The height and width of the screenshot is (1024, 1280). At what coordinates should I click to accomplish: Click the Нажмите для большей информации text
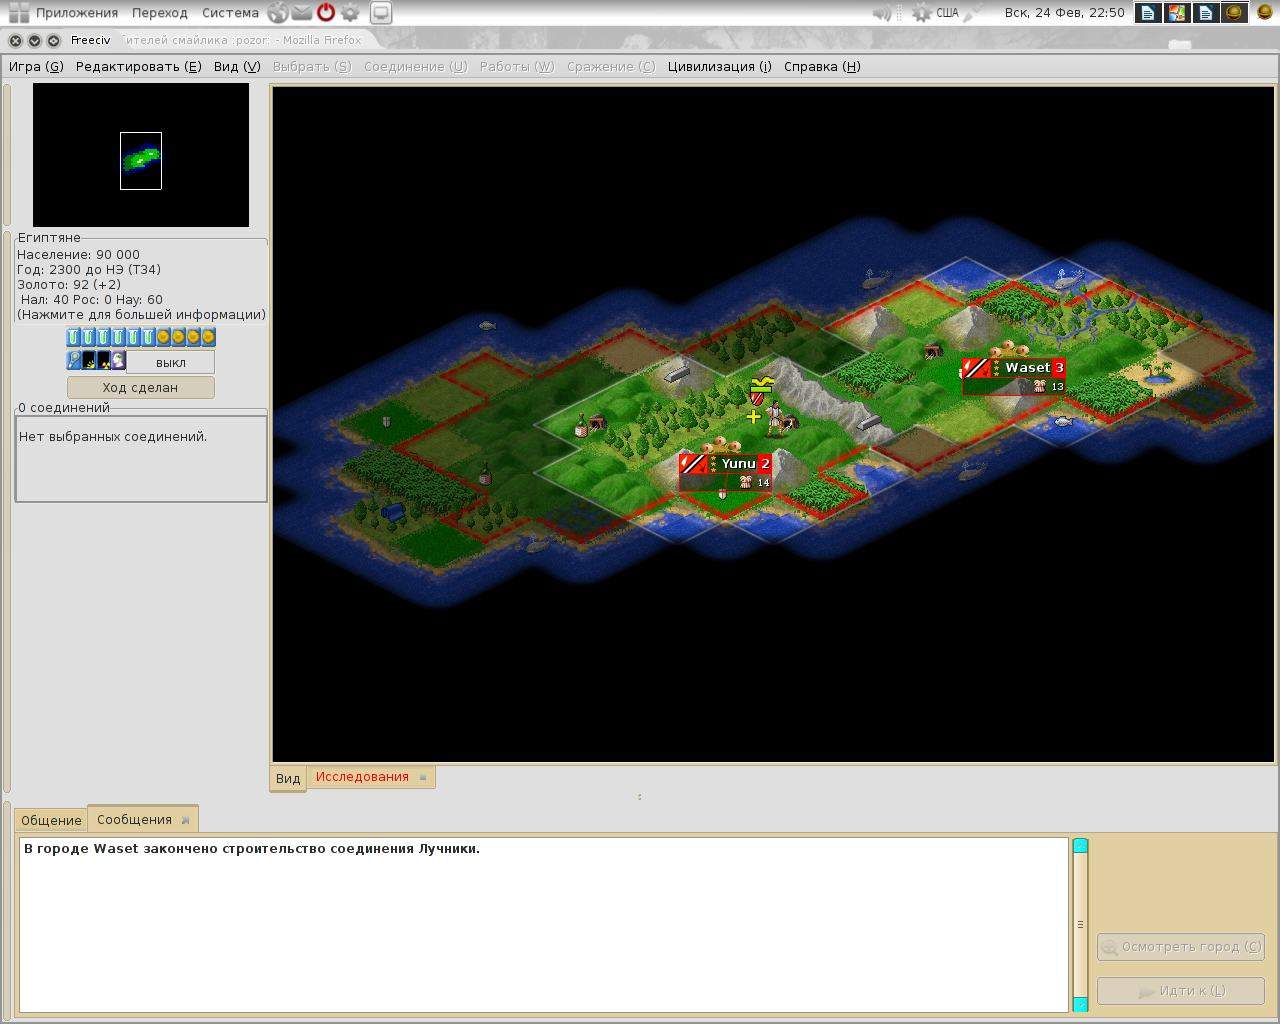click(141, 315)
